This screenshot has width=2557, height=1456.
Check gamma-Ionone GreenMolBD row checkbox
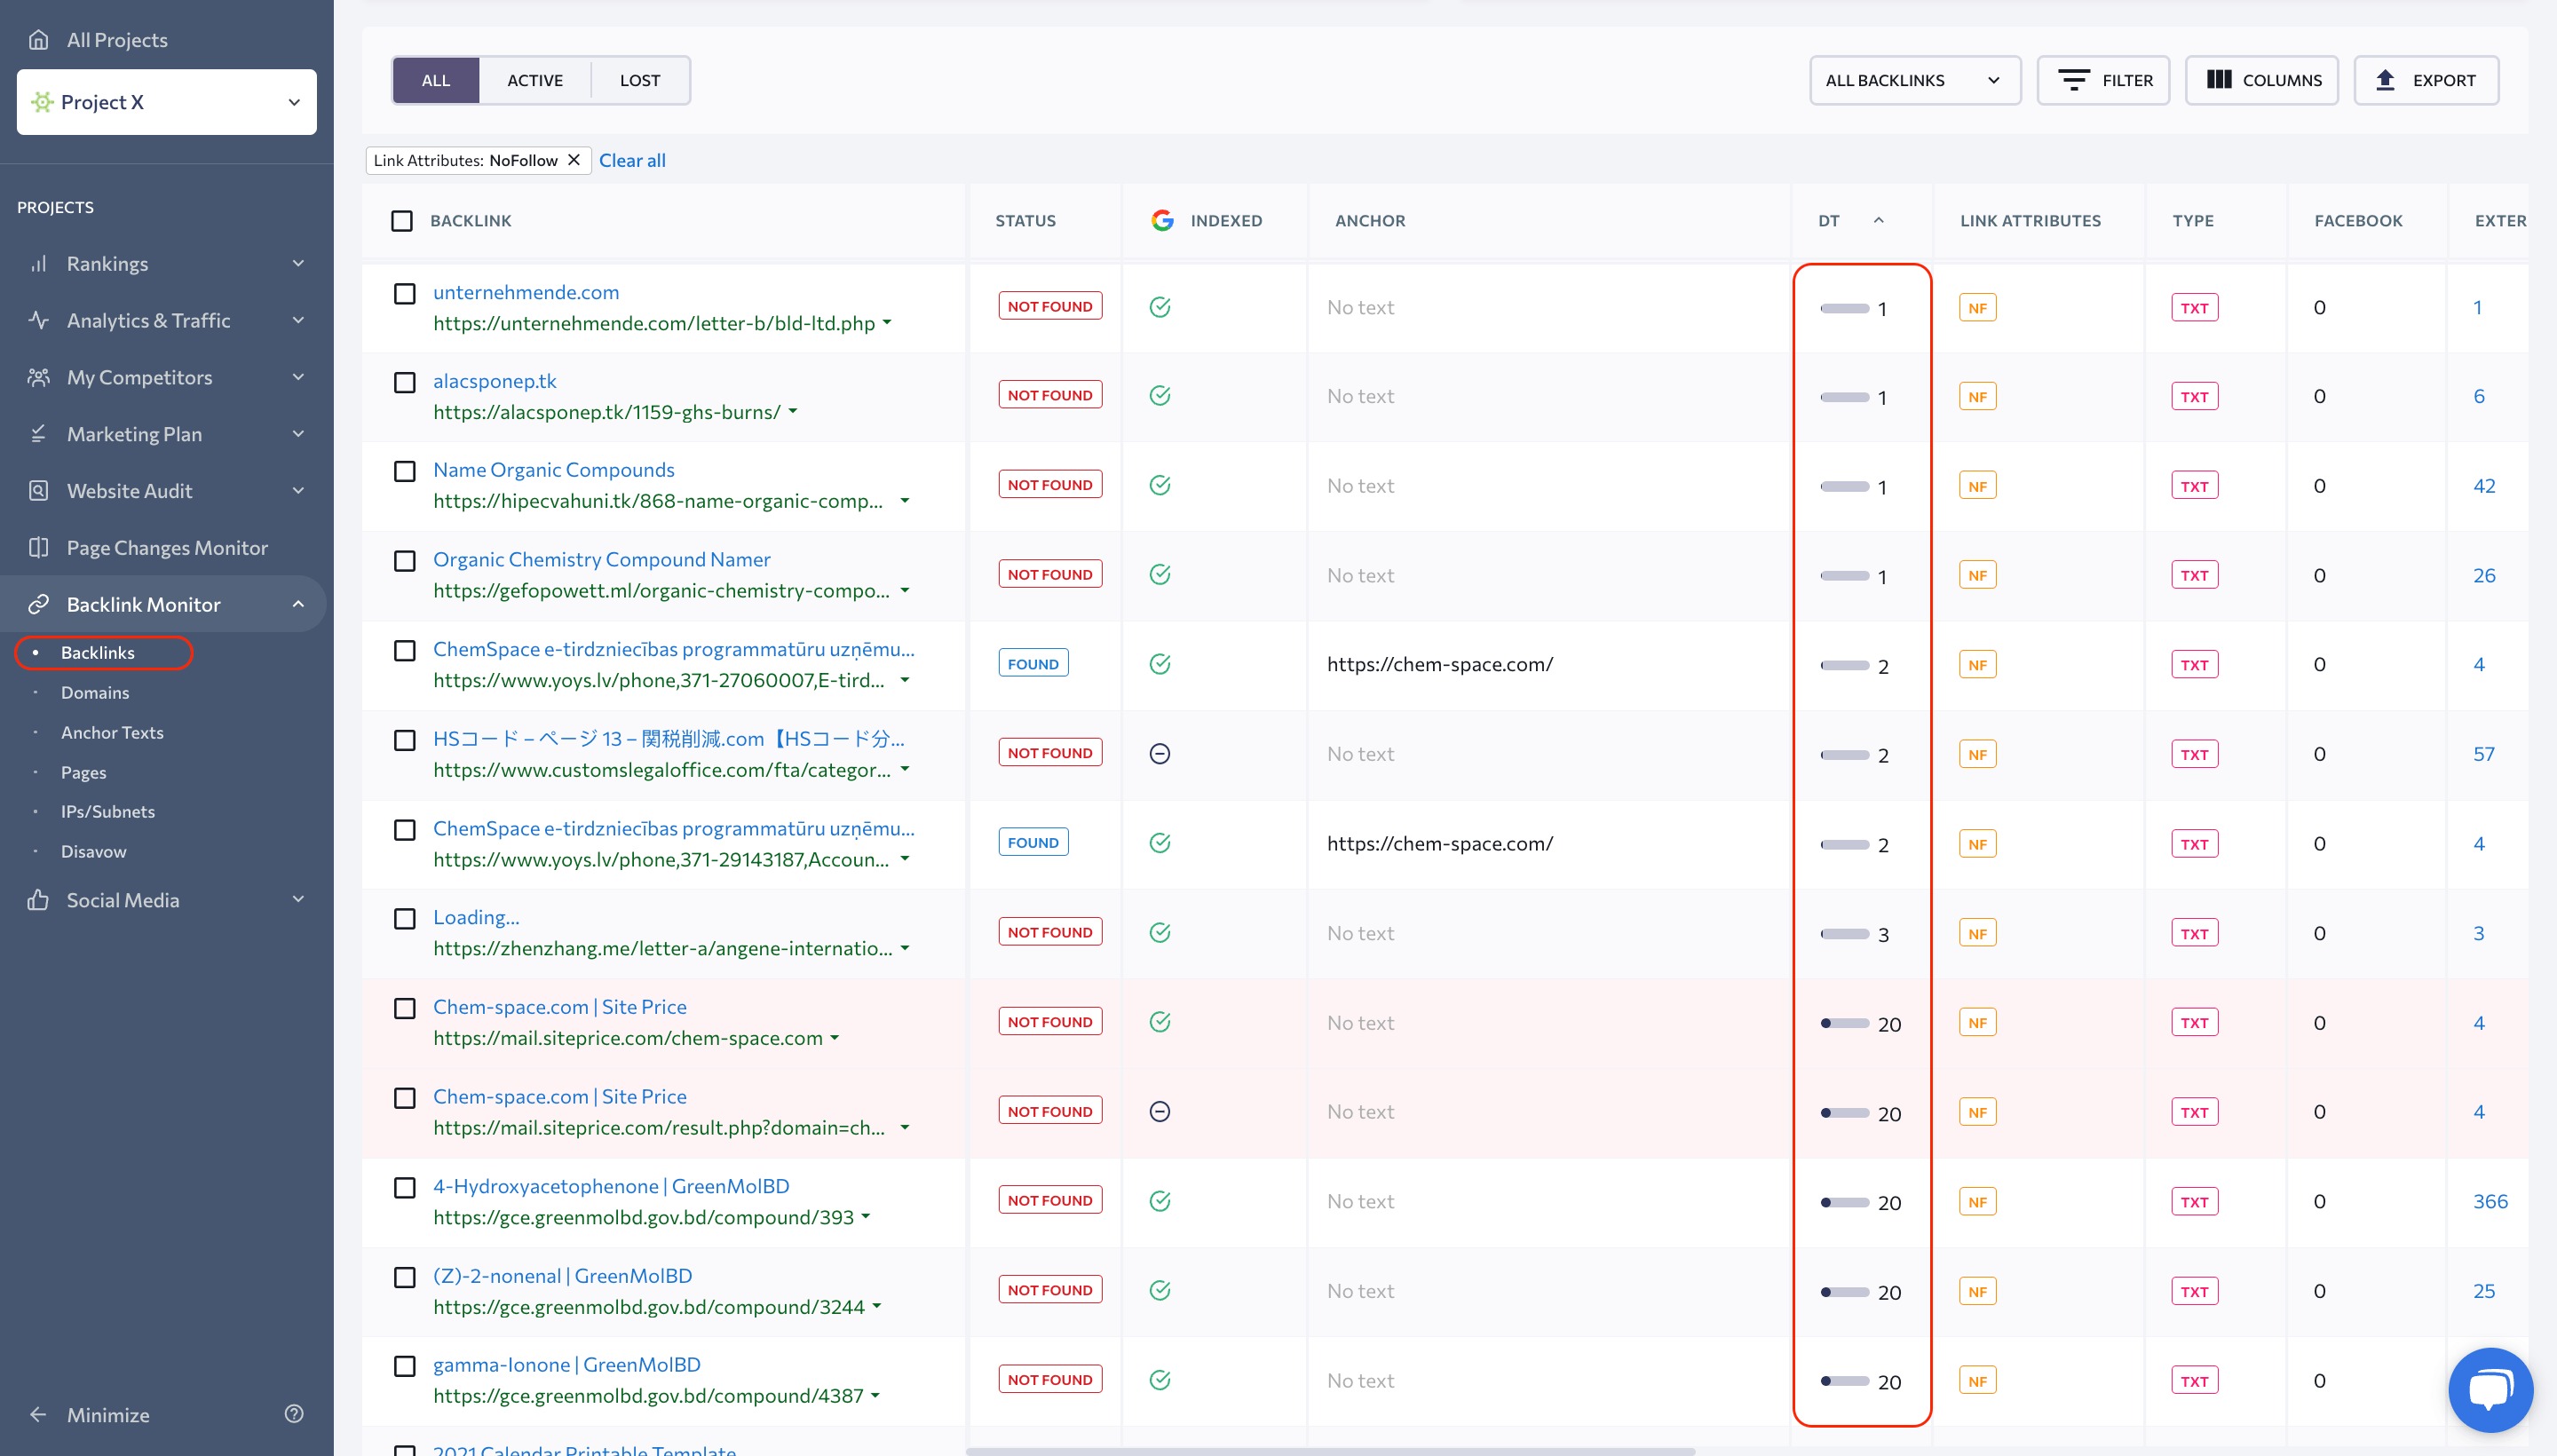pos(405,1367)
